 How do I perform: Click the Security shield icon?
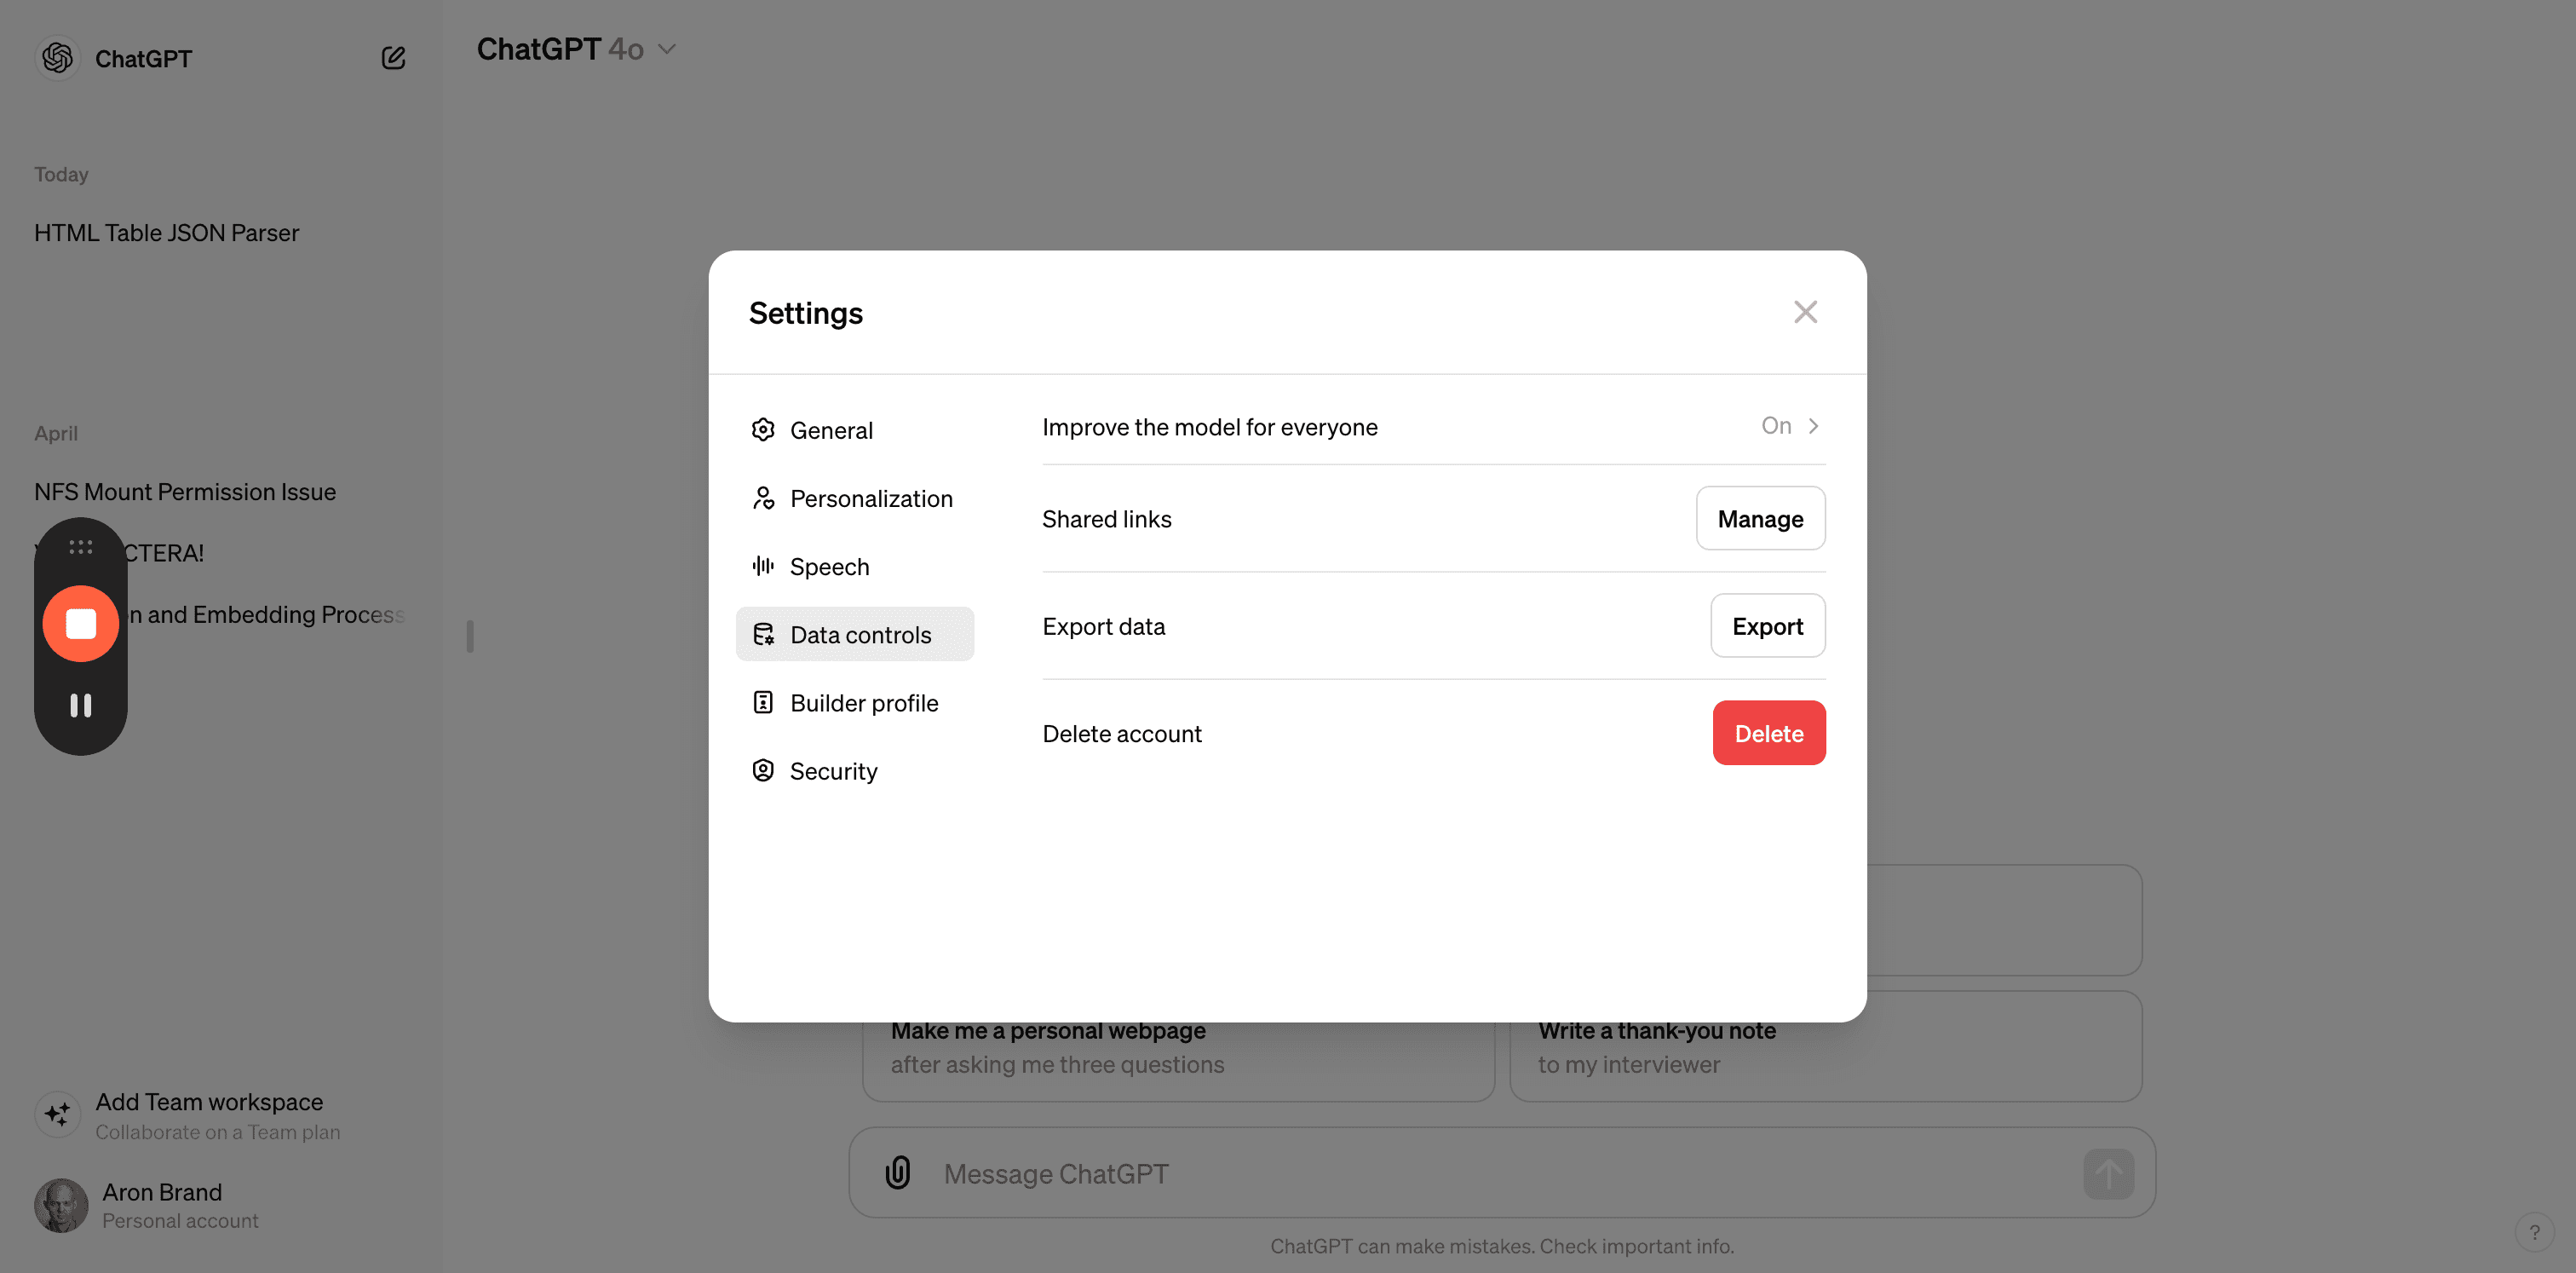pos(763,771)
